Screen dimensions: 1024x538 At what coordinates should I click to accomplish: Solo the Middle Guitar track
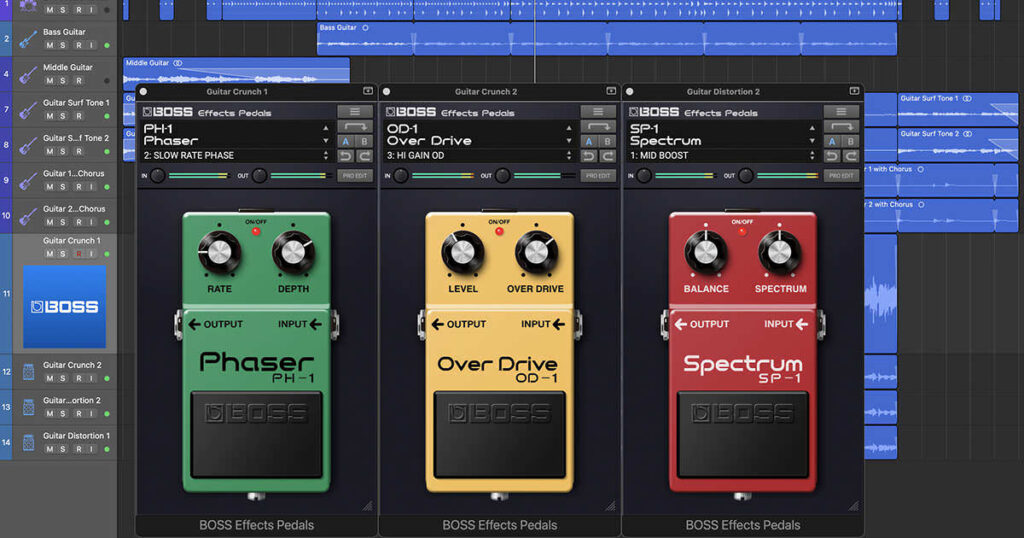point(63,80)
